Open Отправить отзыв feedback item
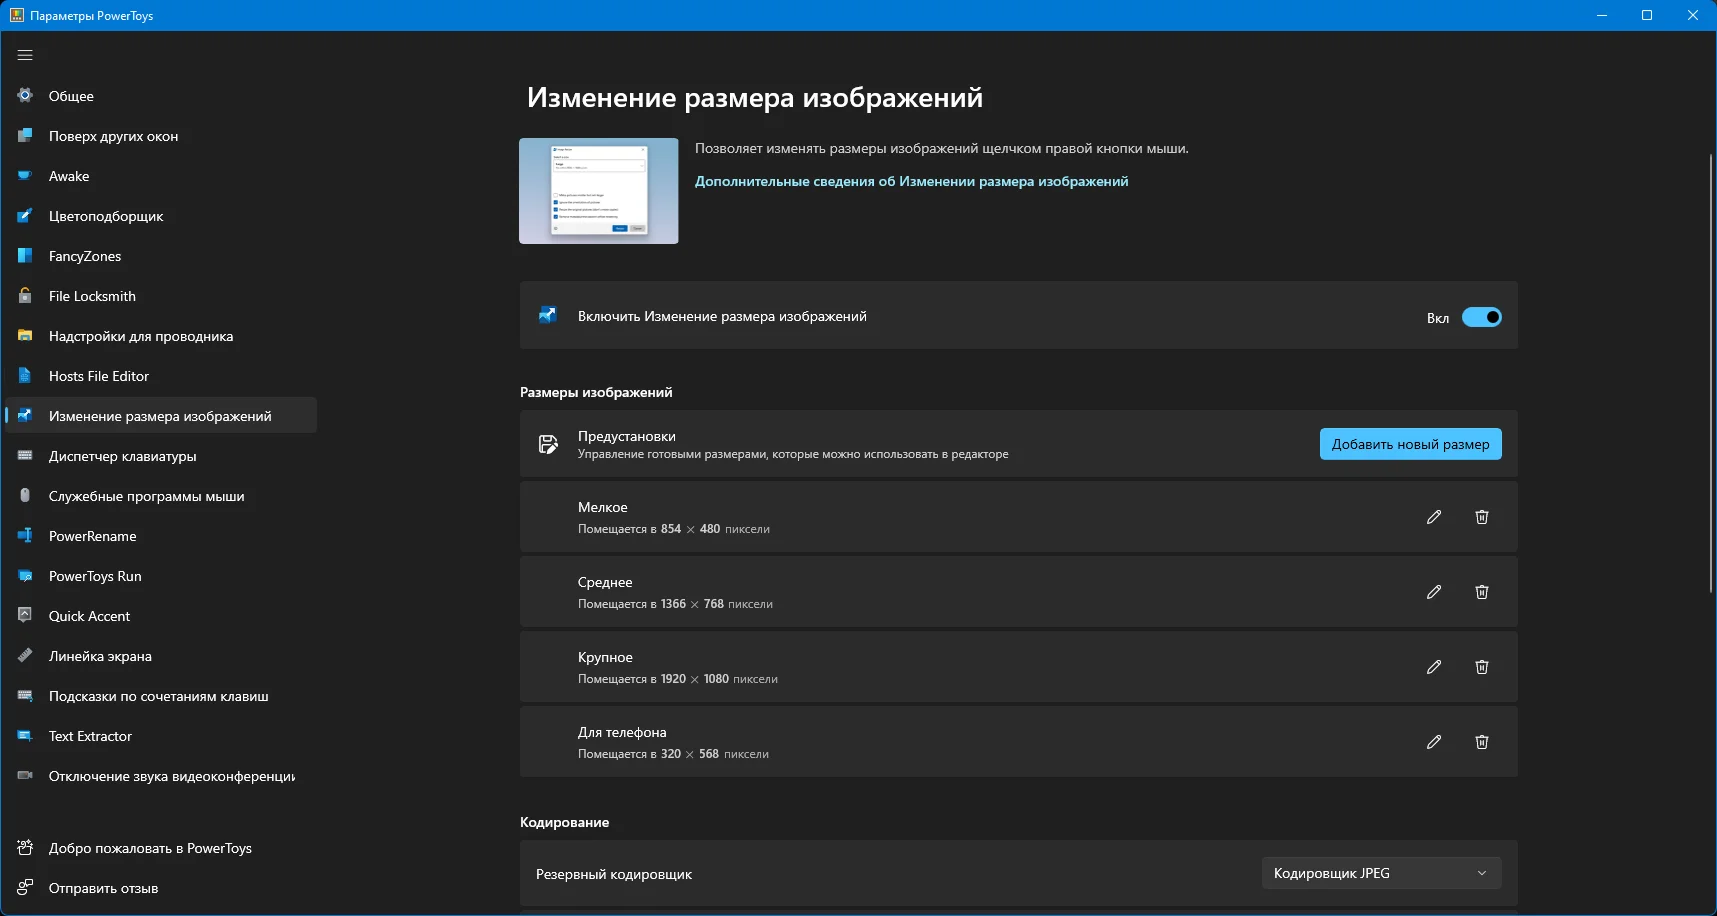This screenshot has height=916, width=1717. pyautogui.click(x=103, y=888)
